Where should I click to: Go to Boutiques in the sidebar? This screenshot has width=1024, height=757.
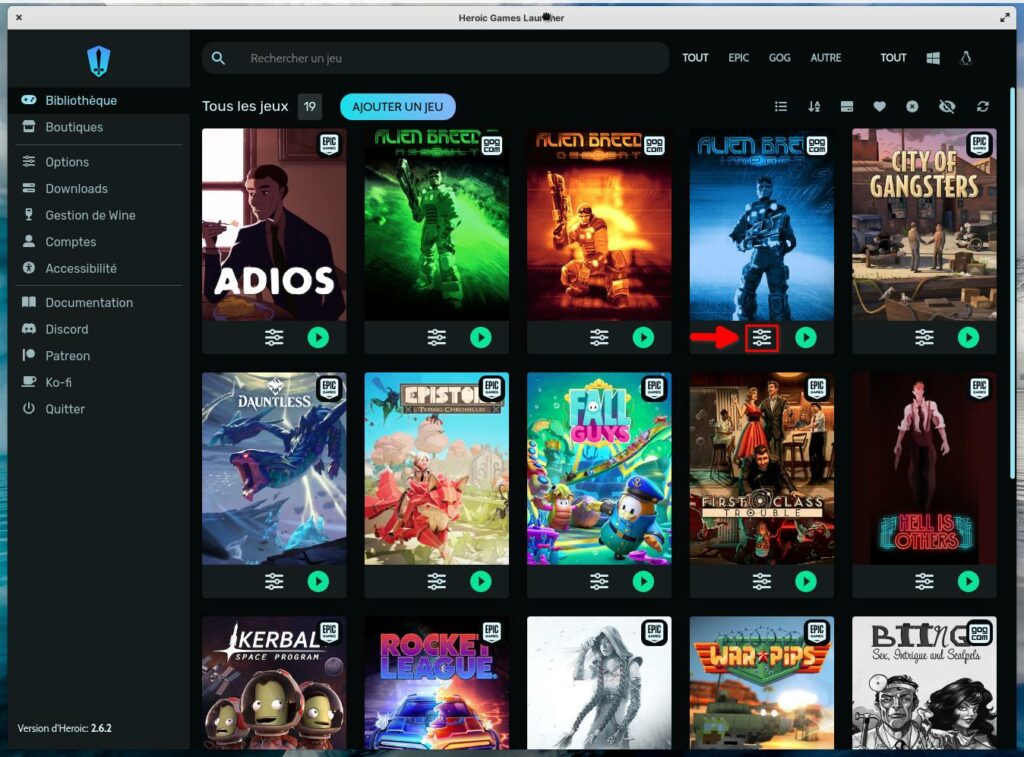(74, 127)
